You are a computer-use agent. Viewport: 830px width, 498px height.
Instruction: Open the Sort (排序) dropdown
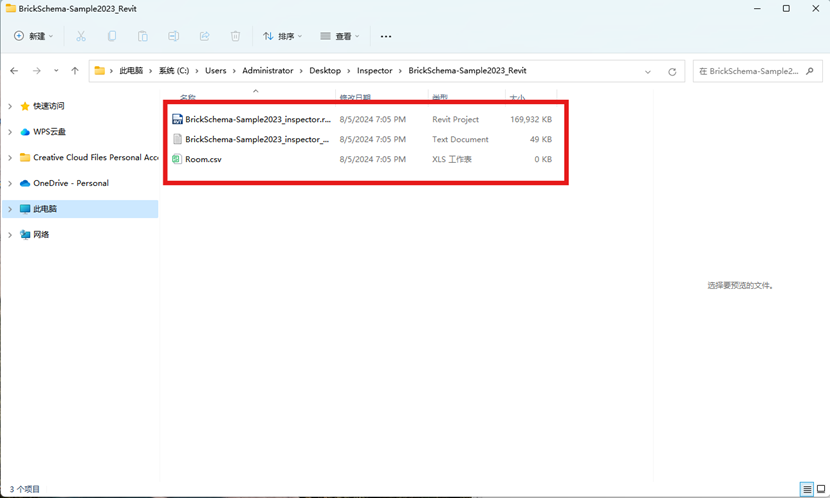[x=282, y=36]
